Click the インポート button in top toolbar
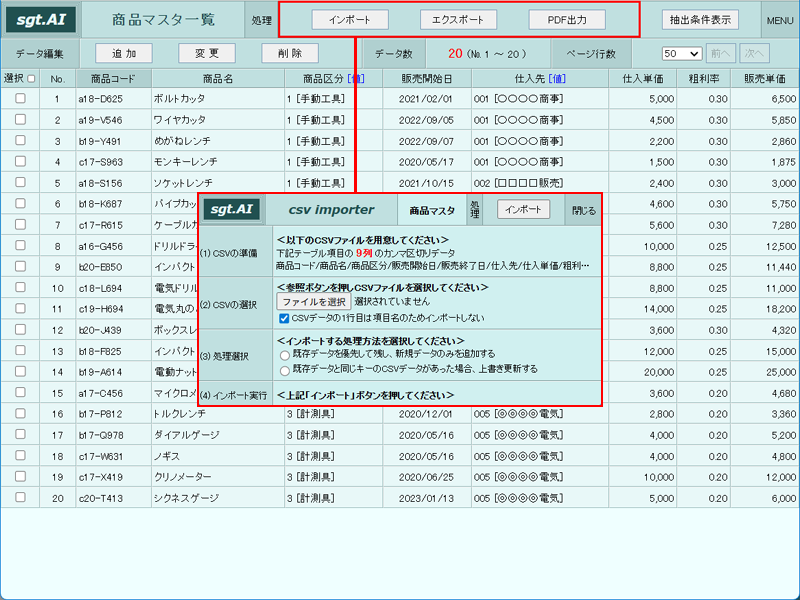The width and height of the screenshot is (800, 600). tap(350, 20)
